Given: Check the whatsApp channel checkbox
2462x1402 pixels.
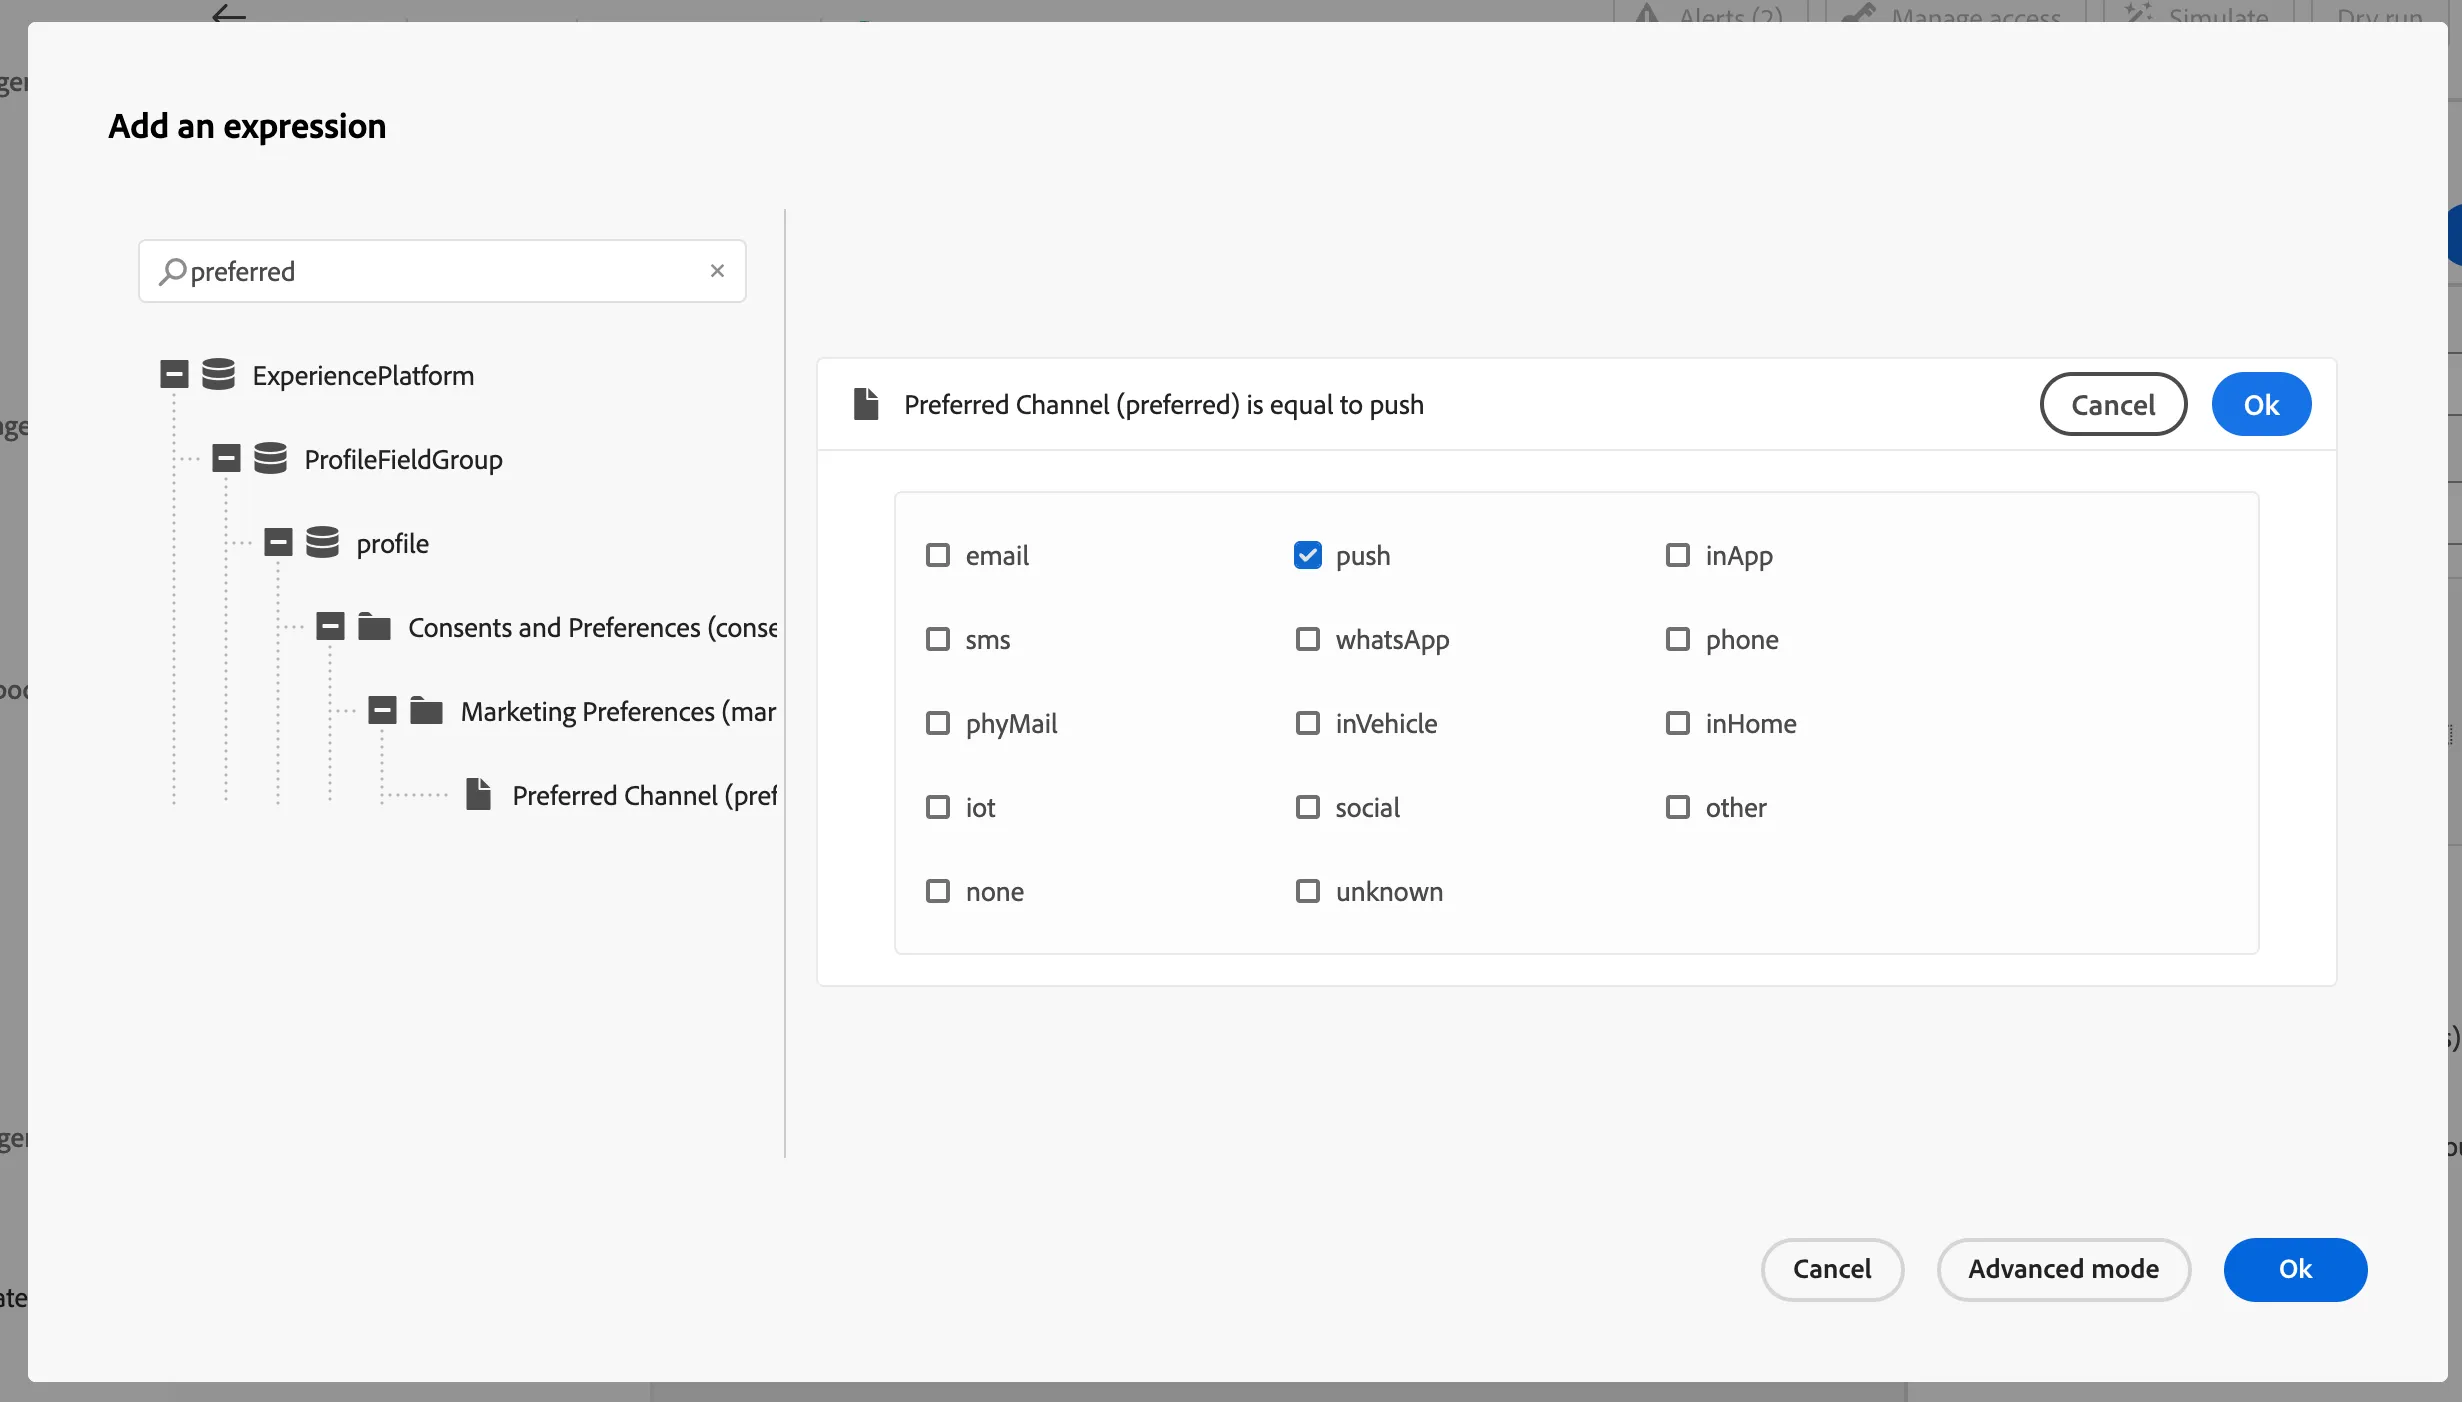Looking at the screenshot, I should tap(1308, 639).
